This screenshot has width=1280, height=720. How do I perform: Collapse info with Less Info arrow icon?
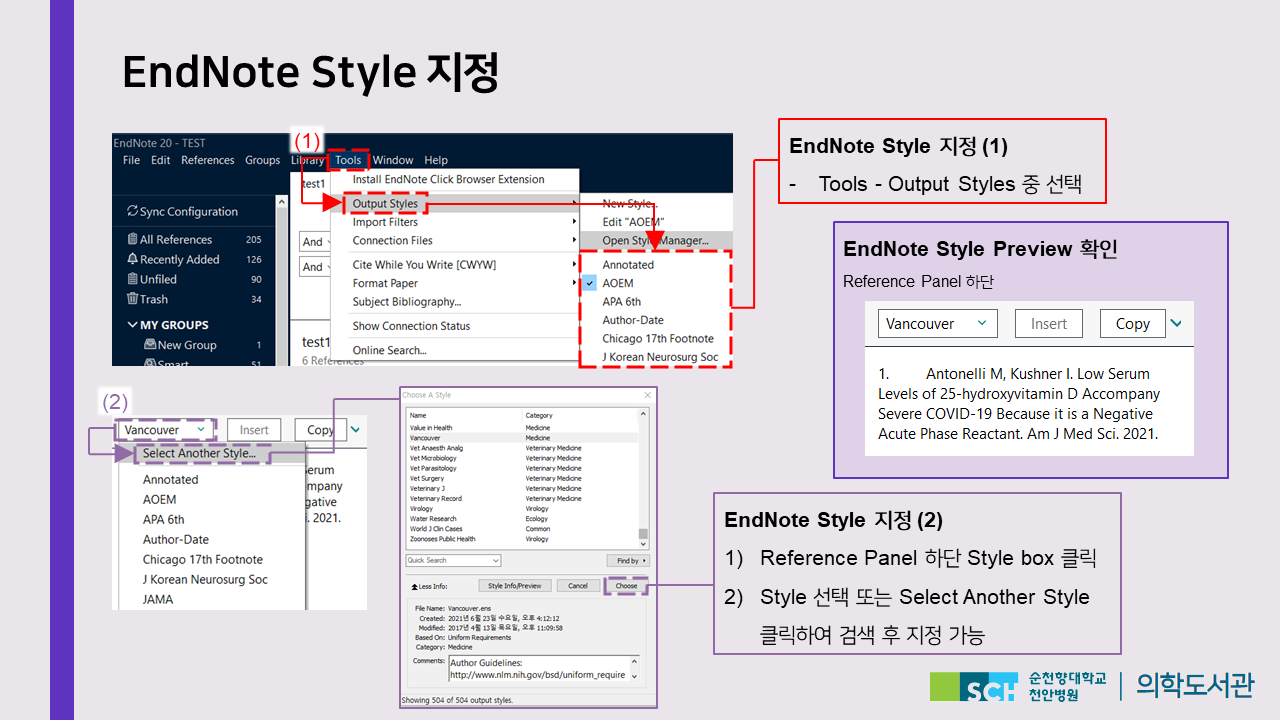point(412,586)
